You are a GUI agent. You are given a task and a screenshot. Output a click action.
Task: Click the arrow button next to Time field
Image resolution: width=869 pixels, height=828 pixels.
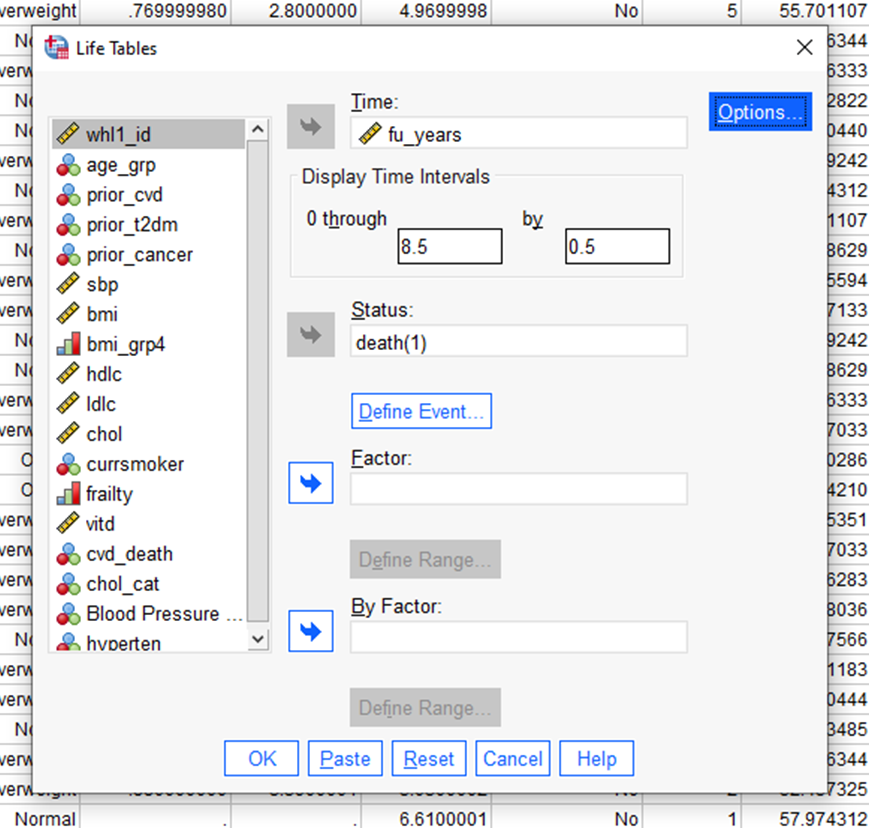tap(310, 127)
